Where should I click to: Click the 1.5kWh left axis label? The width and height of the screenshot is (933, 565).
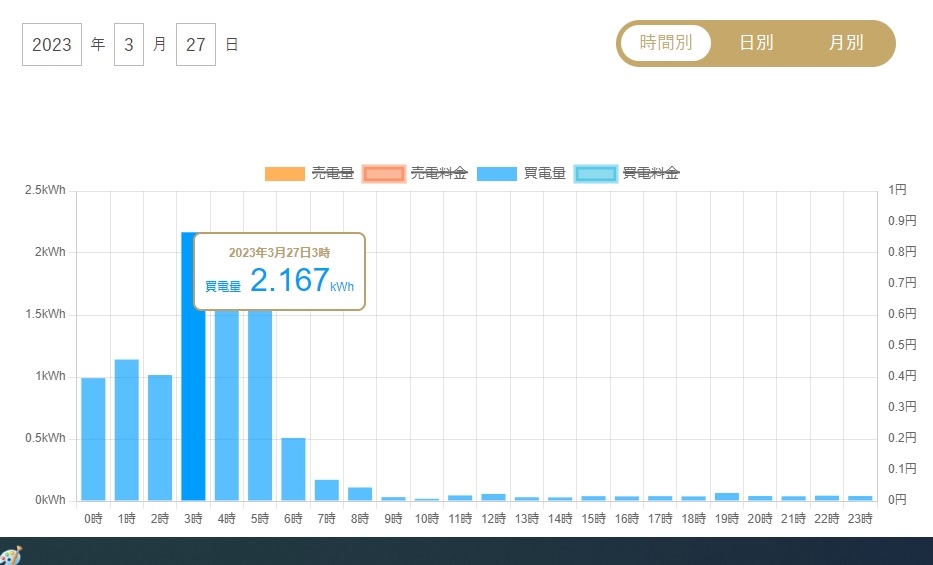click(45, 313)
